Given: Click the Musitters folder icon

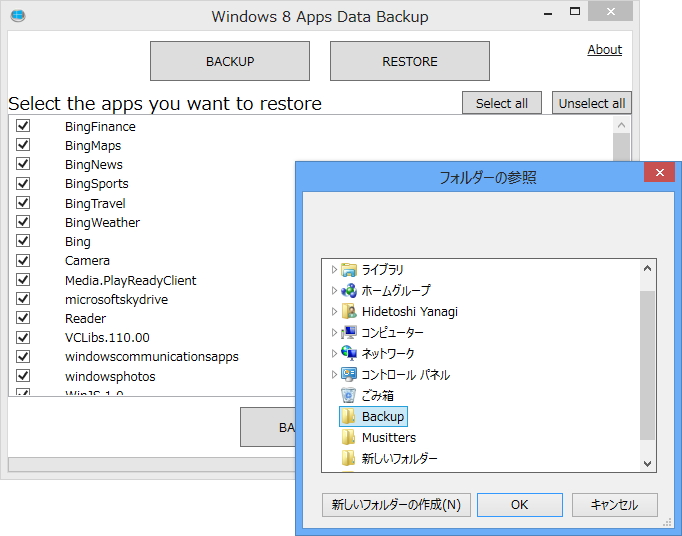Looking at the screenshot, I should point(349,437).
